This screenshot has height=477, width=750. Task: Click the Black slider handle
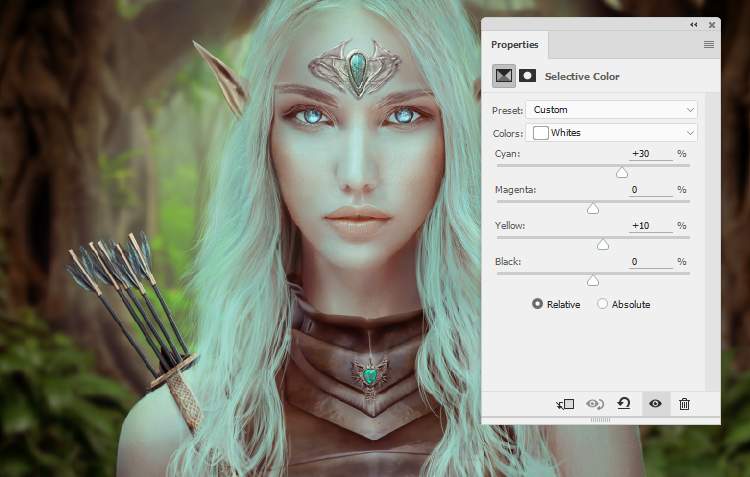[593, 280]
